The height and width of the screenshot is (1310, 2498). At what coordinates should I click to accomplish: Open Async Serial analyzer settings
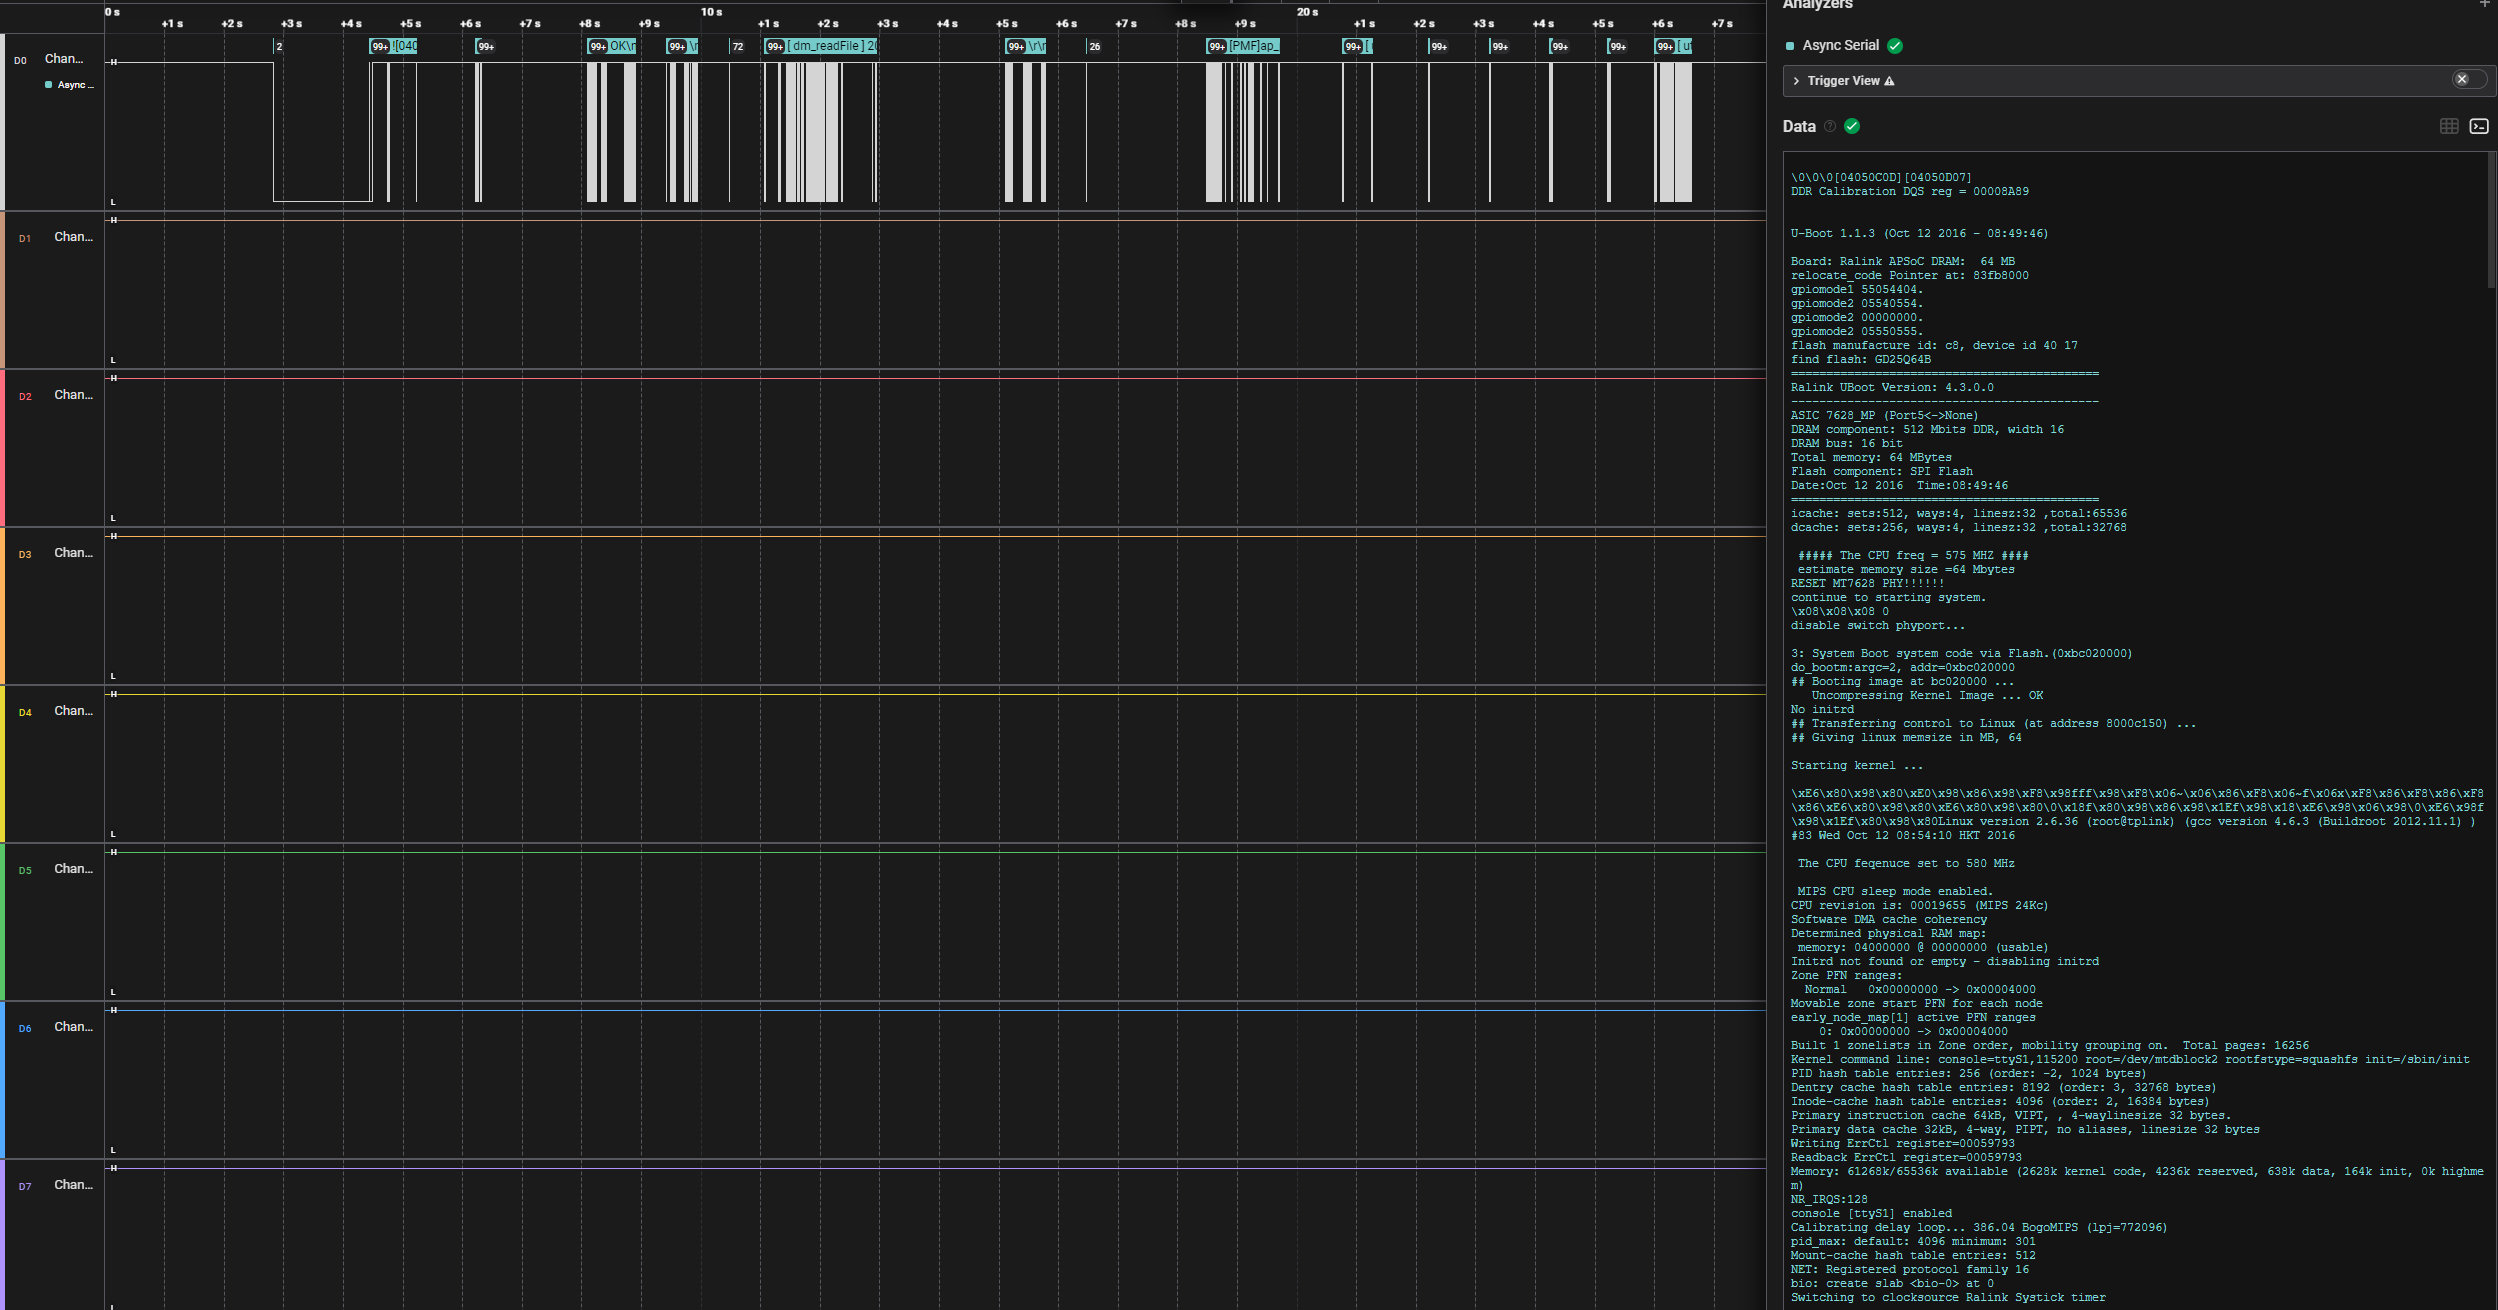(1840, 46)
